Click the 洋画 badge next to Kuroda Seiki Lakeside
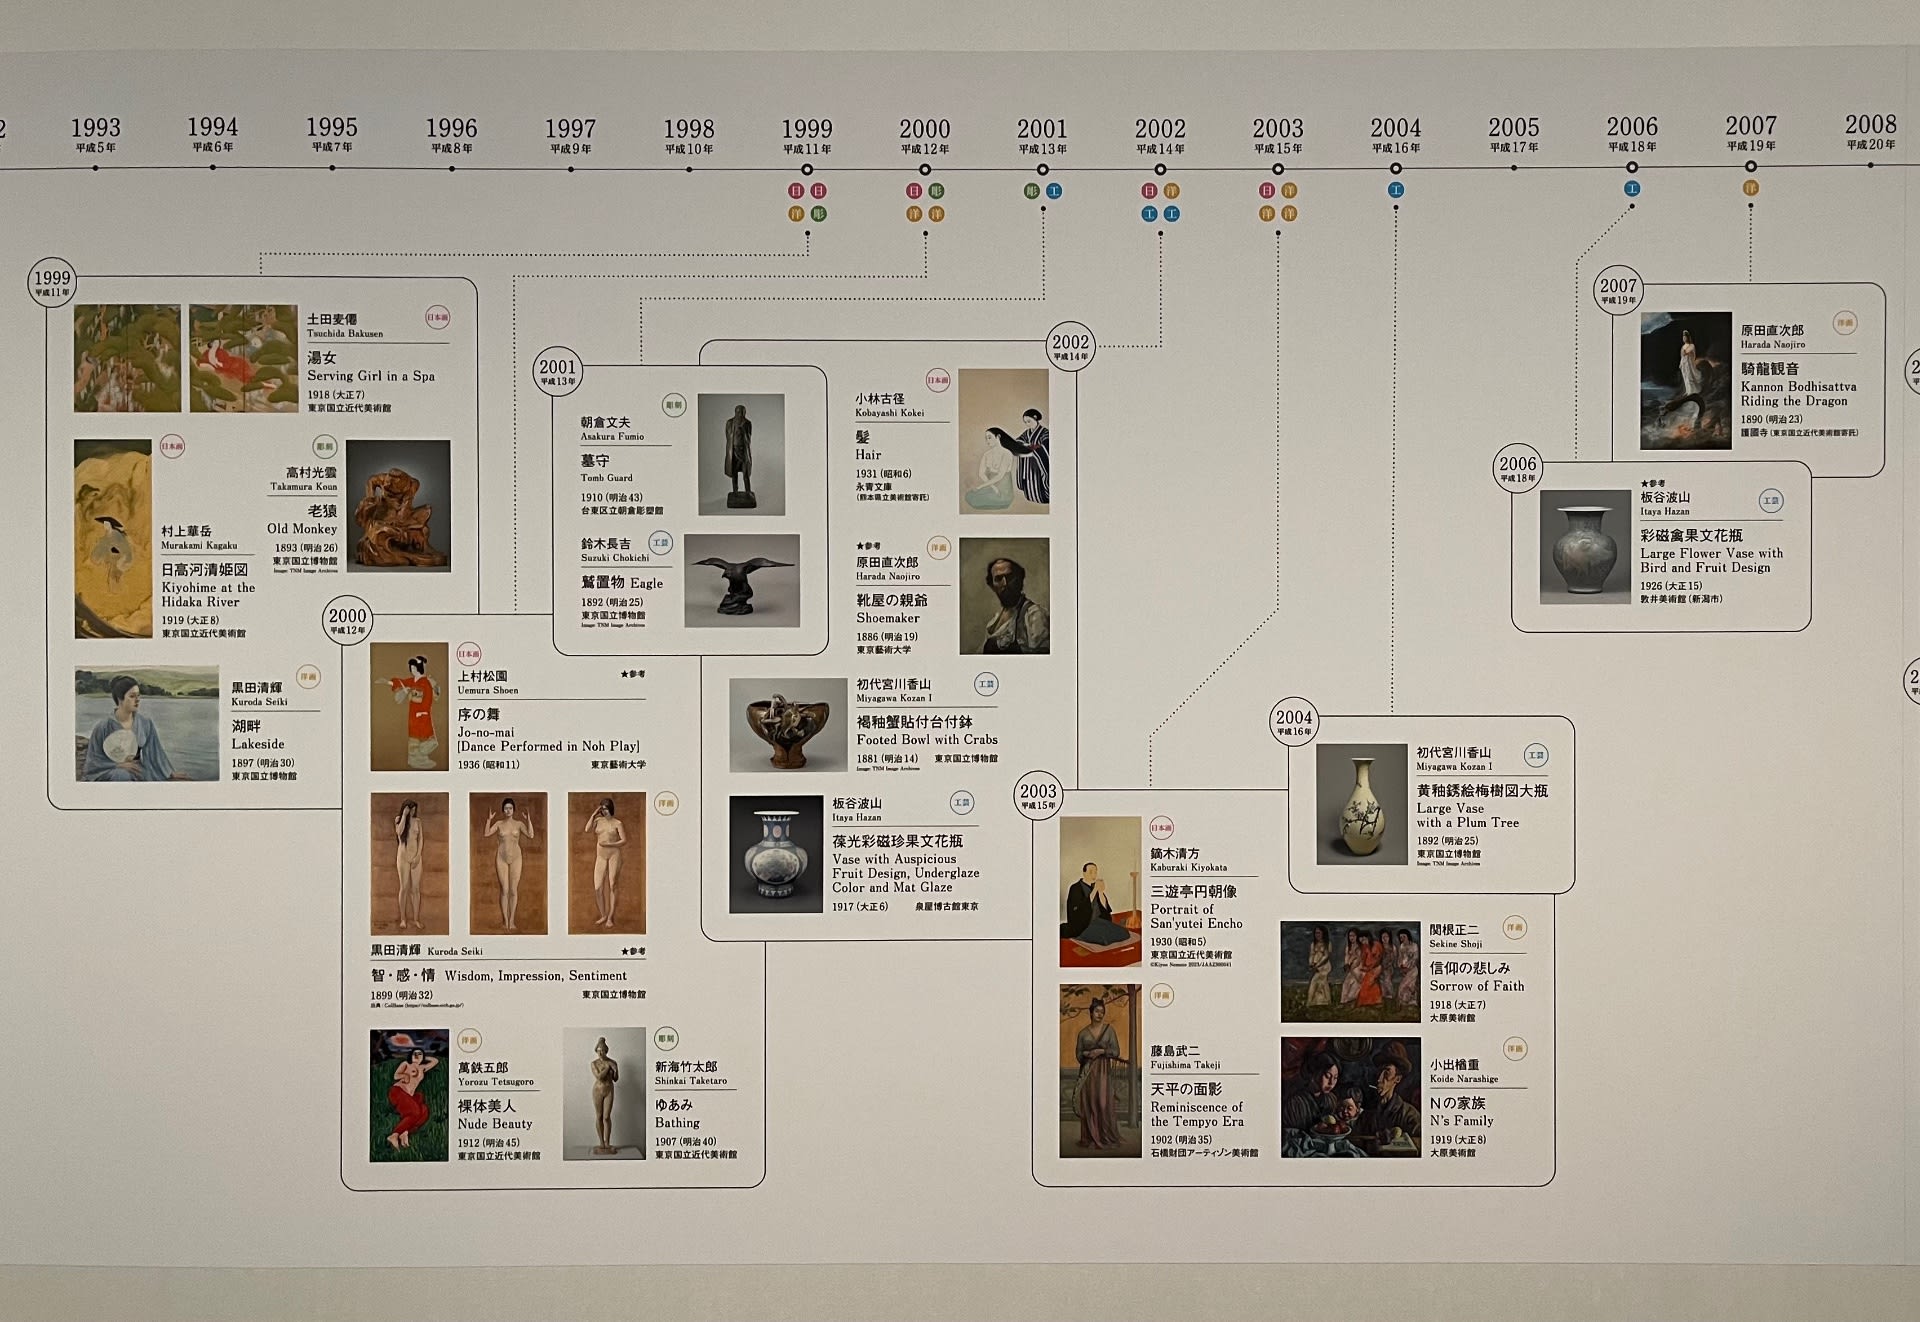Image resolution: width=1920 pixels, height=1322 pixels. 308,677
